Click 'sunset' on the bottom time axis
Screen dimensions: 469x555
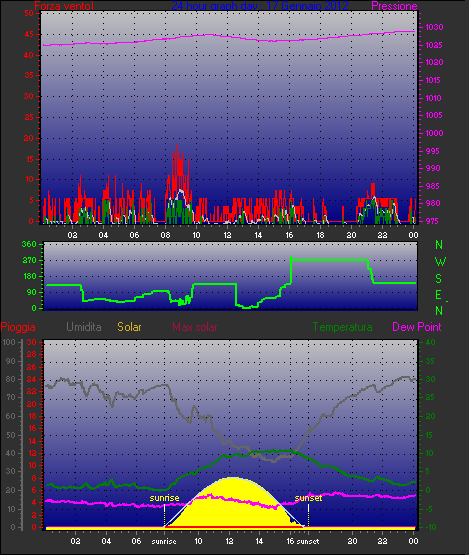pos(308,542)
